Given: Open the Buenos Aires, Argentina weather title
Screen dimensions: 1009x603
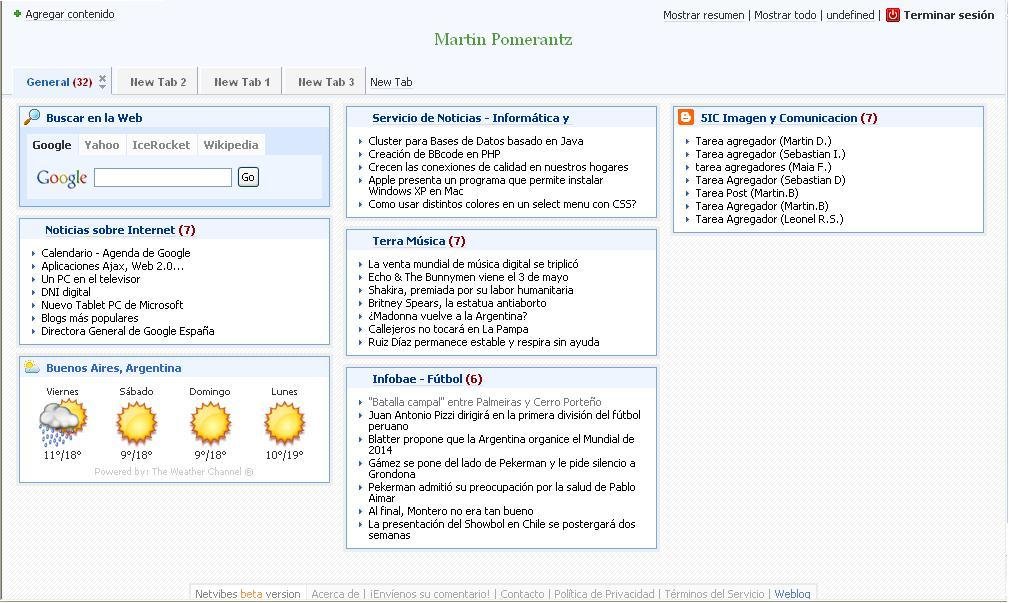Looking at the screenshot, I should coord(114,368).
